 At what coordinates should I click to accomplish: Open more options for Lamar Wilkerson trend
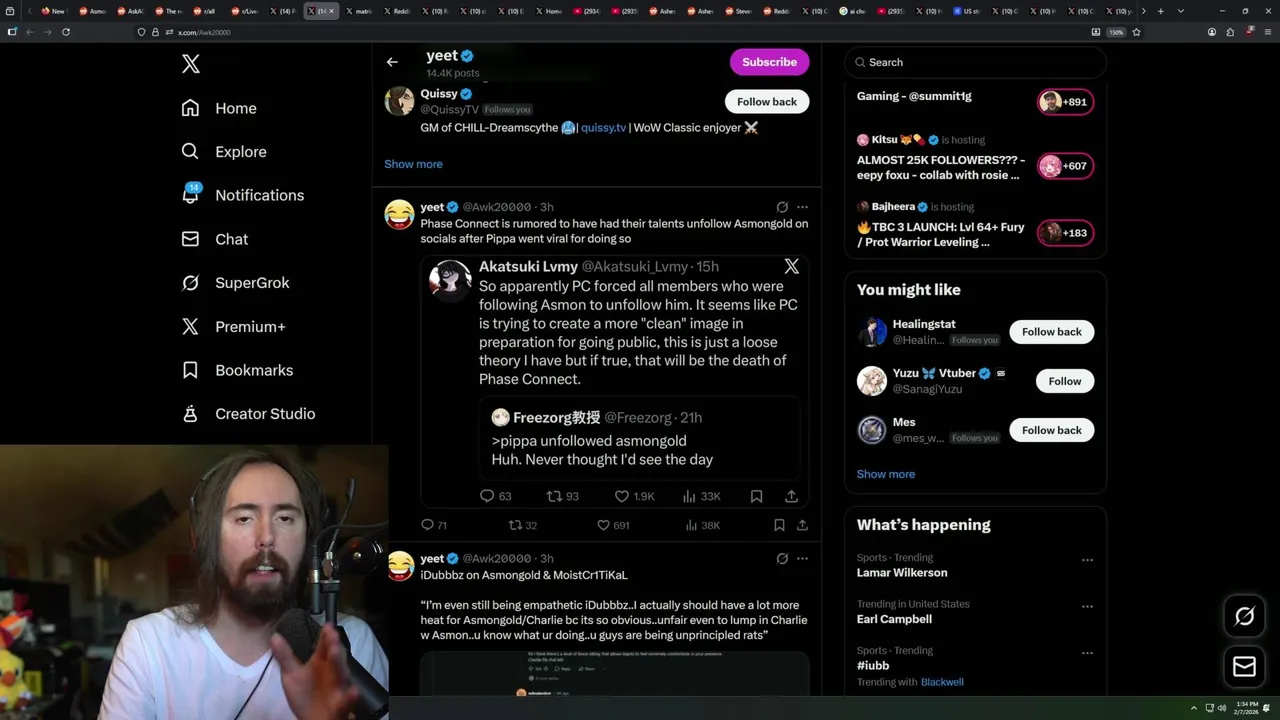point(1087,560)
